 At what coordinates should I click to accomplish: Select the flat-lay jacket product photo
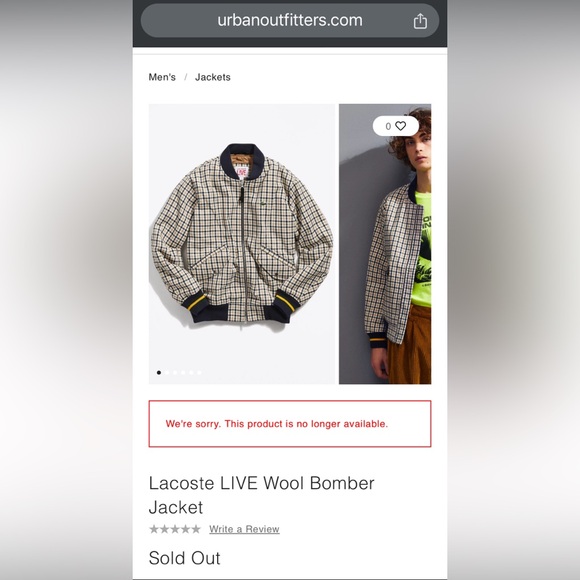[242, 244]
